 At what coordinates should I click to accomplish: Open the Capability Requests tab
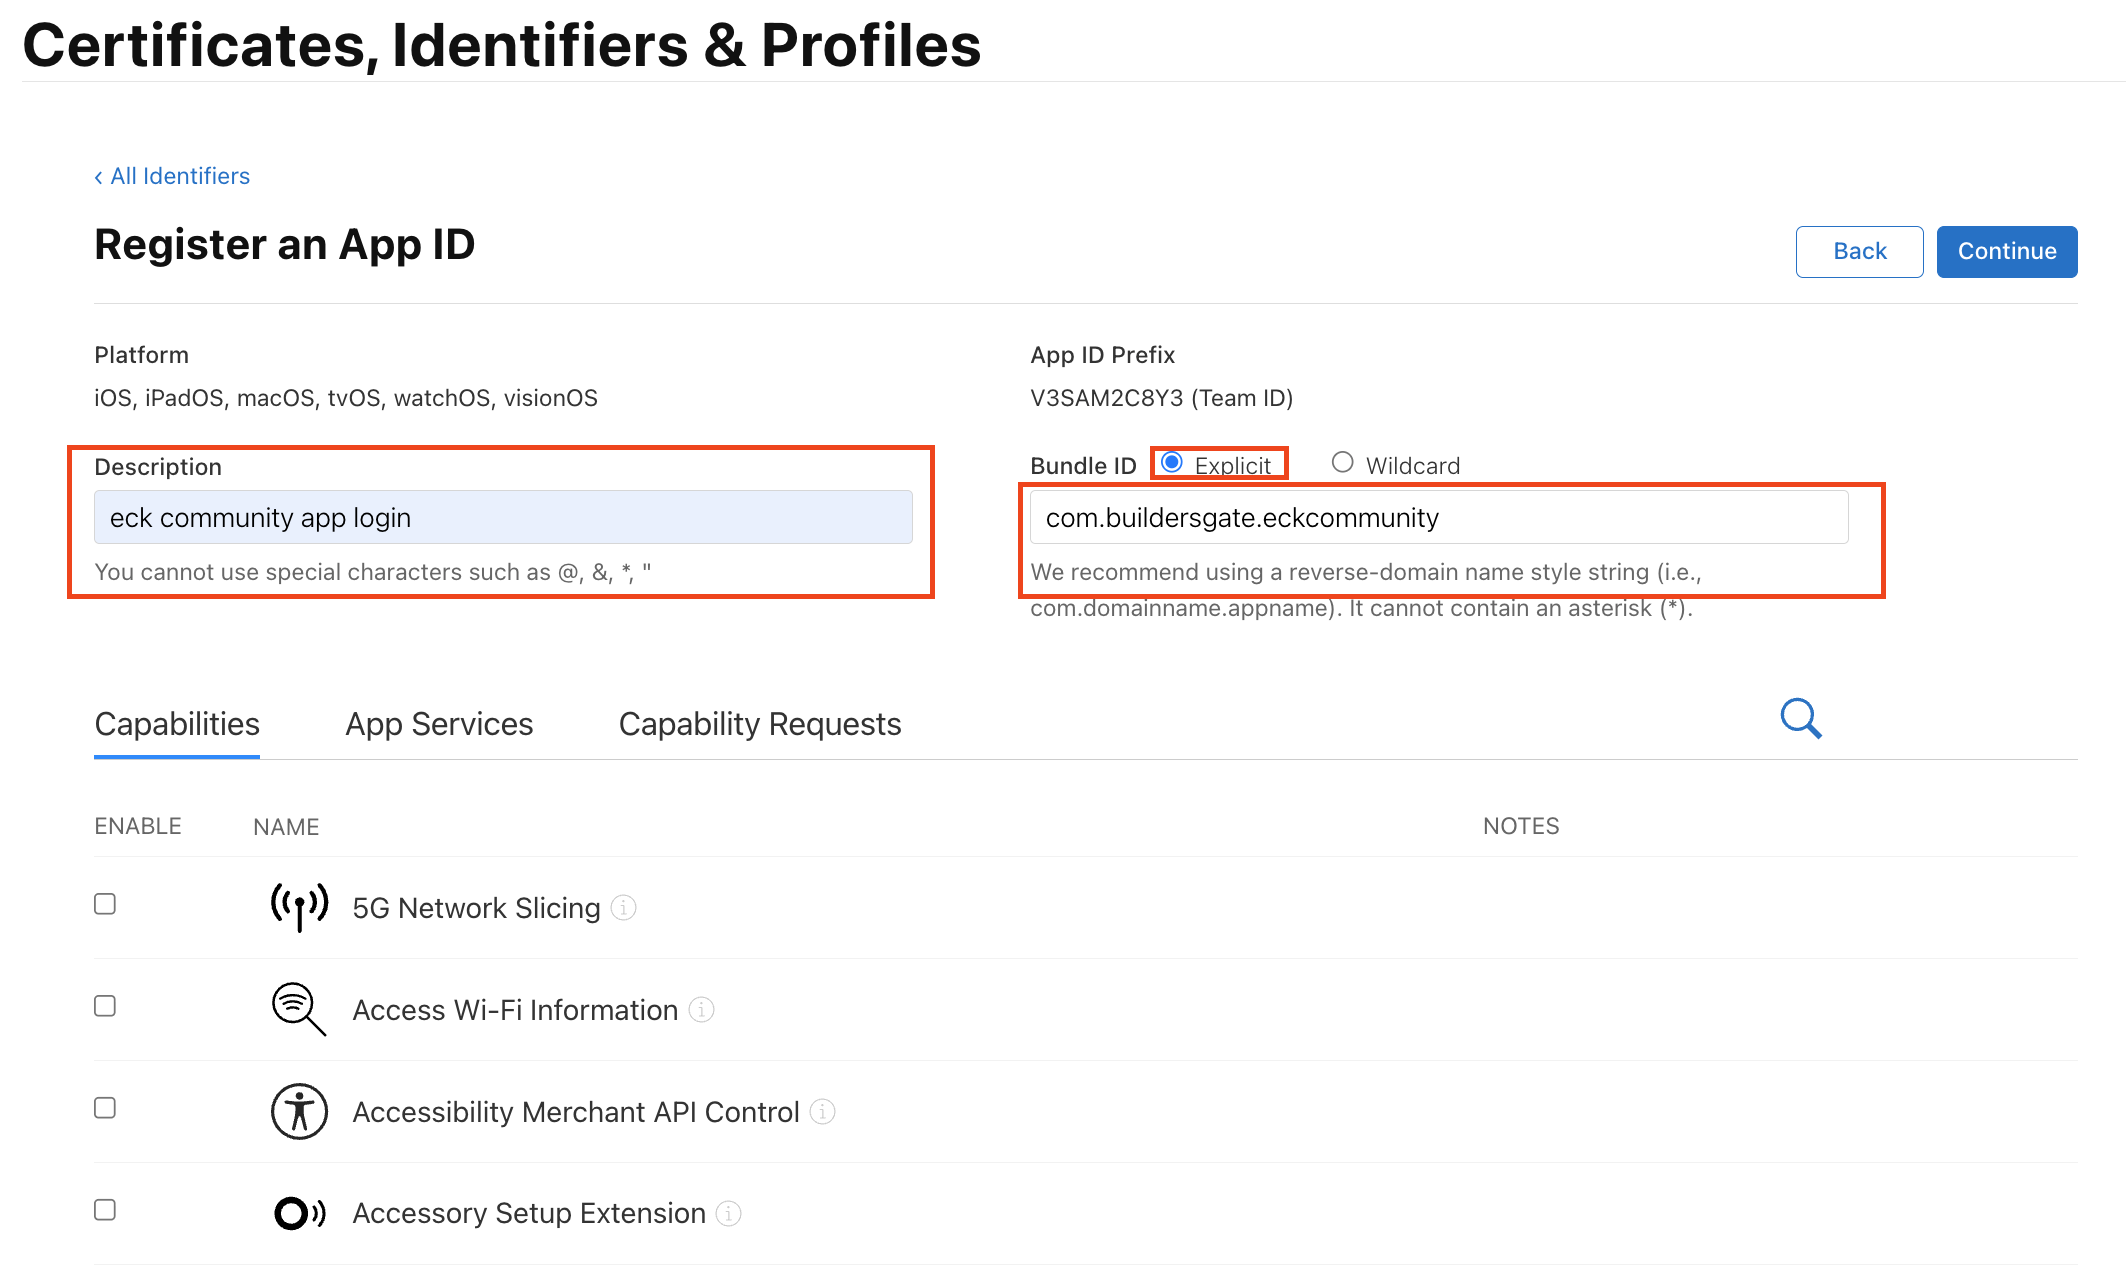(760, 724)
